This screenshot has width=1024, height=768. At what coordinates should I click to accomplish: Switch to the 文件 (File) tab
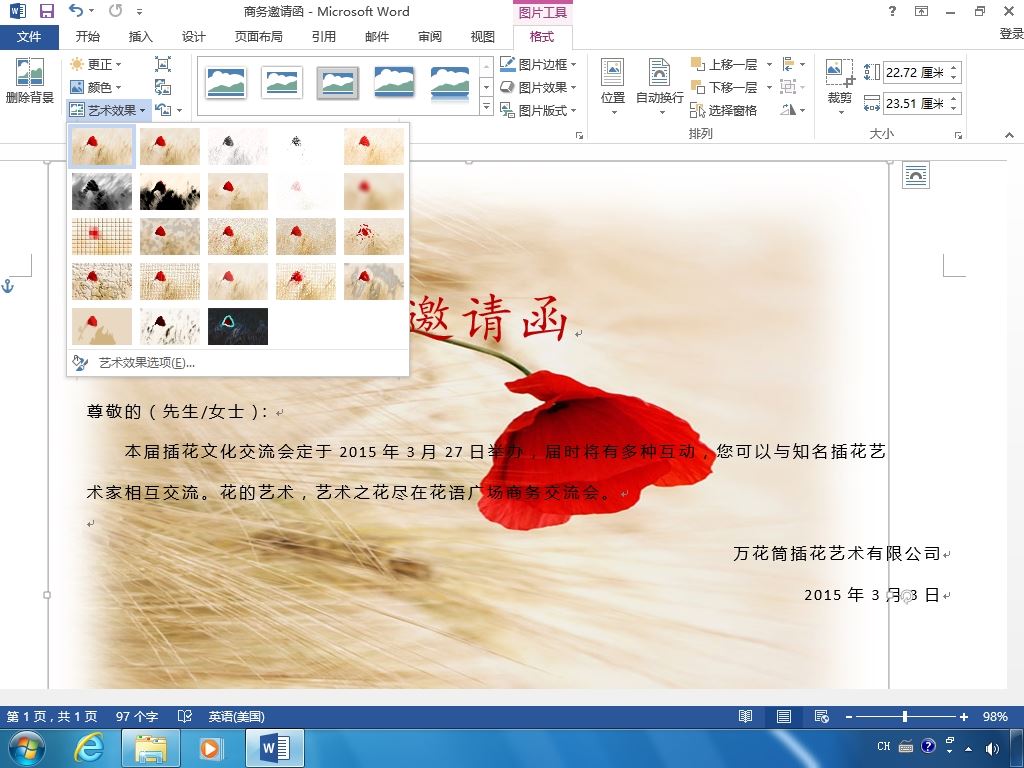29,37
